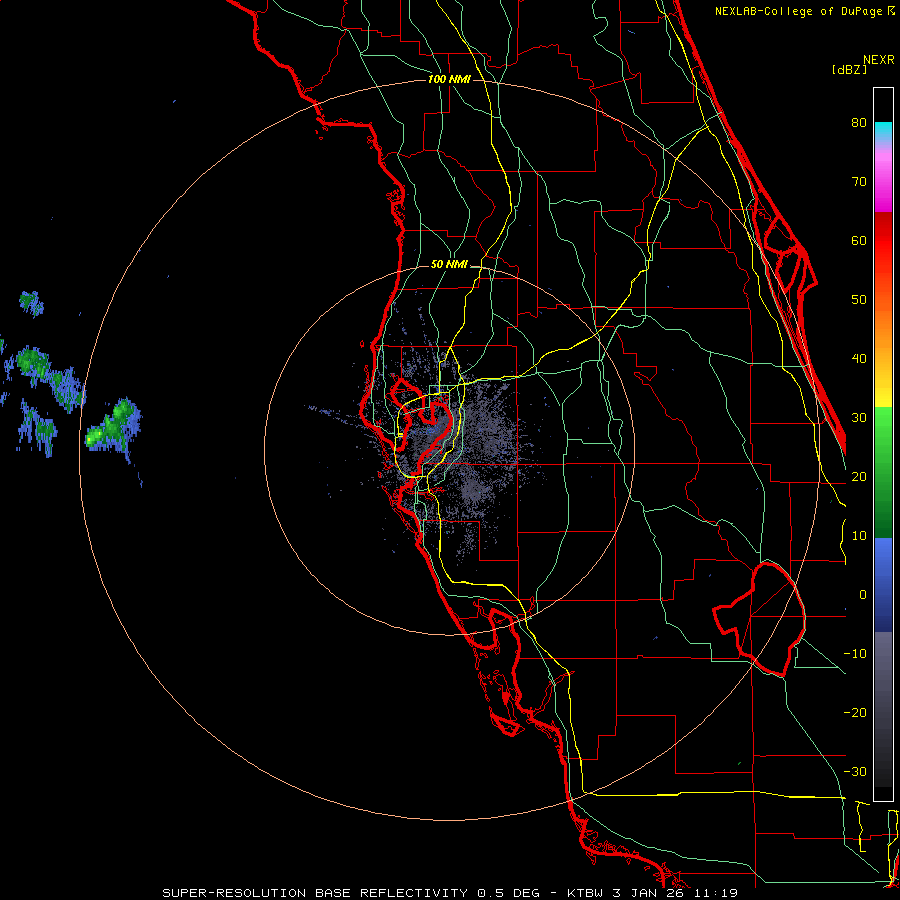Click the Lake Okeechobee outline
The height and width of the screenshot is (900, 900).
point(758,619)
